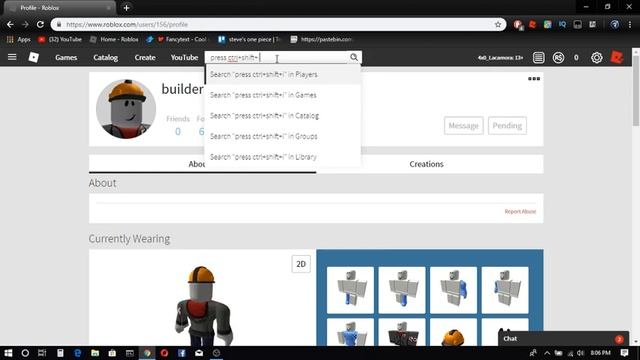The height and width of the screenshot is (360, 640).
Task: Launch Microsoft Edge from taskbar
Action: coord(78,353)
